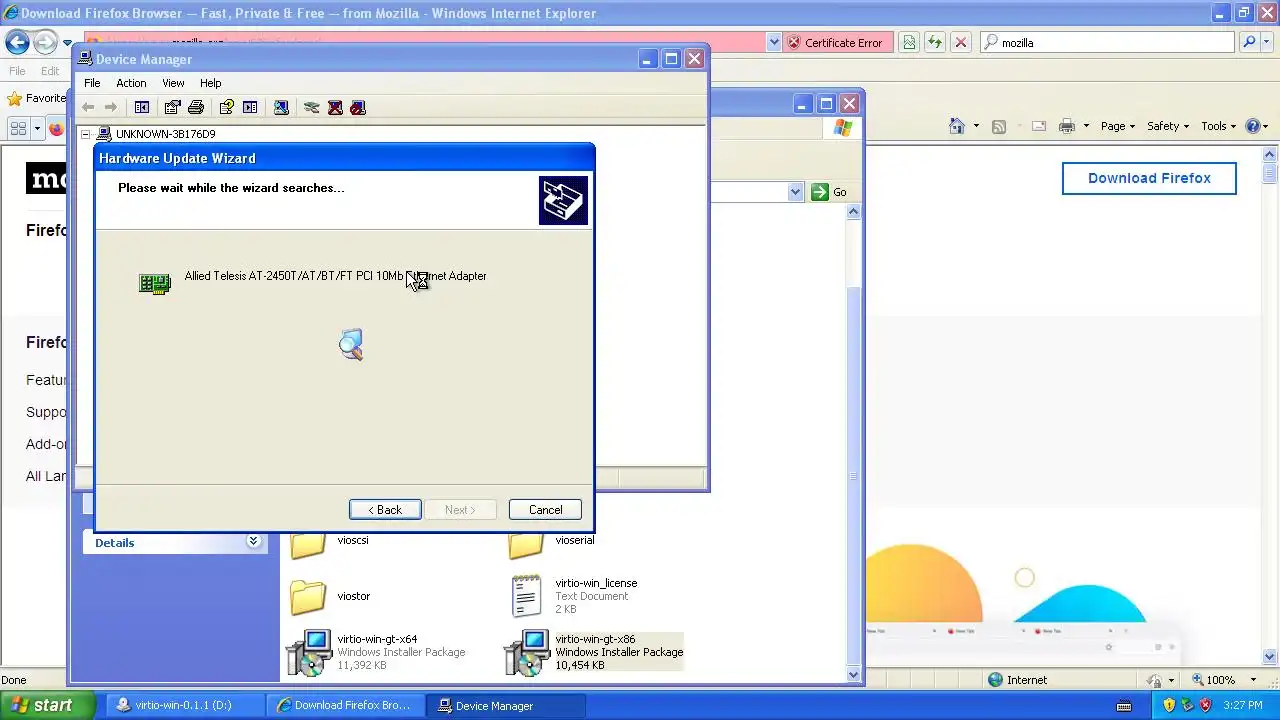This screenshot has width=1280, height=720.
Task: Click the IE Back navigation button
Action: tap(17, 42)
